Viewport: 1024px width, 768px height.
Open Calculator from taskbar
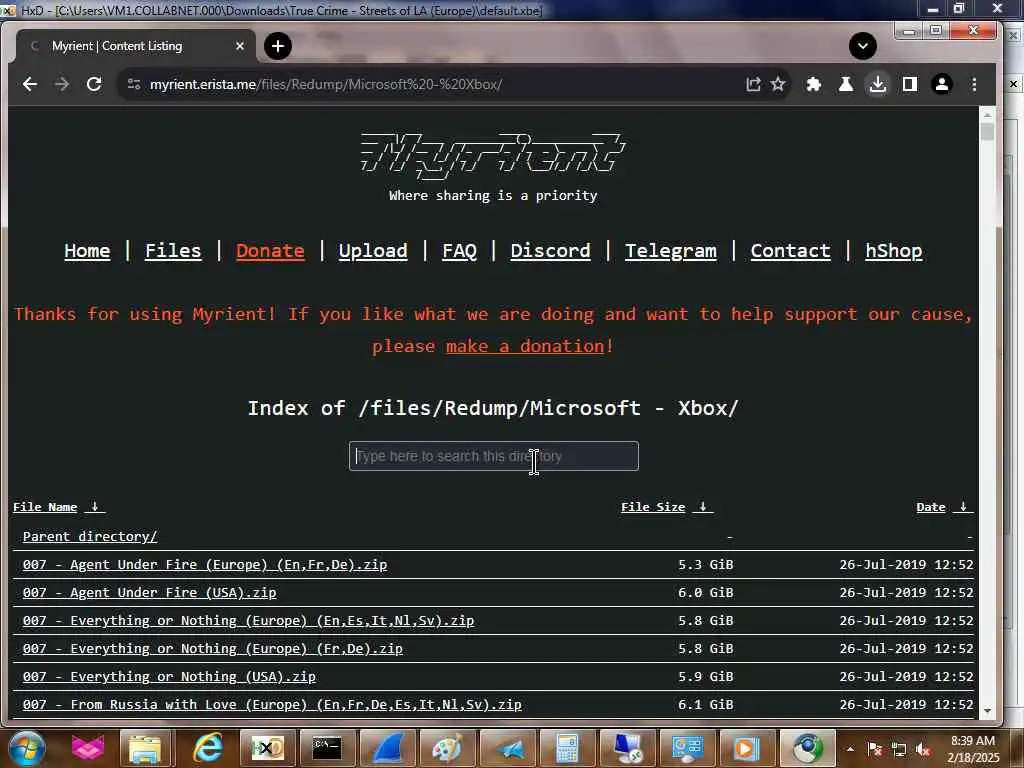(567, 748)
